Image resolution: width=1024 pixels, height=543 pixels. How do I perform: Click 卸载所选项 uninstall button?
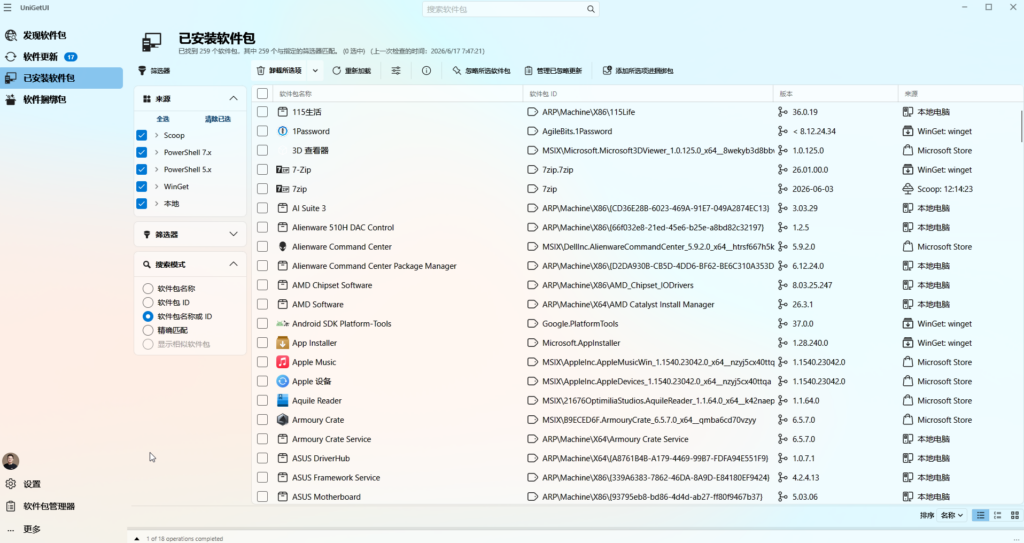pyautogui.click(x=280, y=71)
